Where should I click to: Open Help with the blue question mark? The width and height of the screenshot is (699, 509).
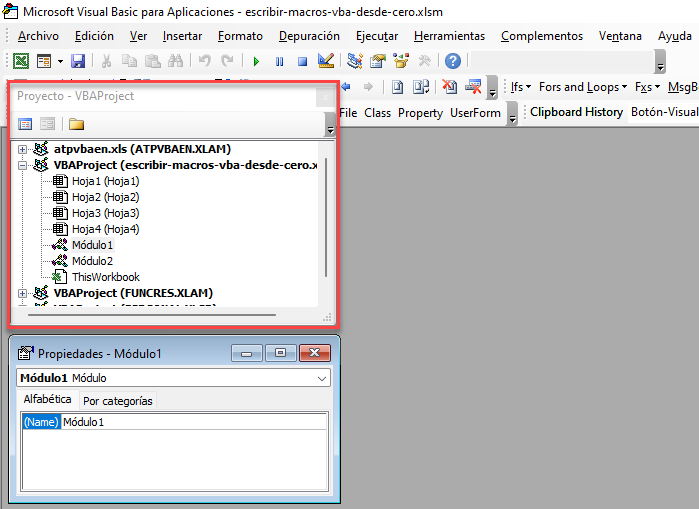453,61
